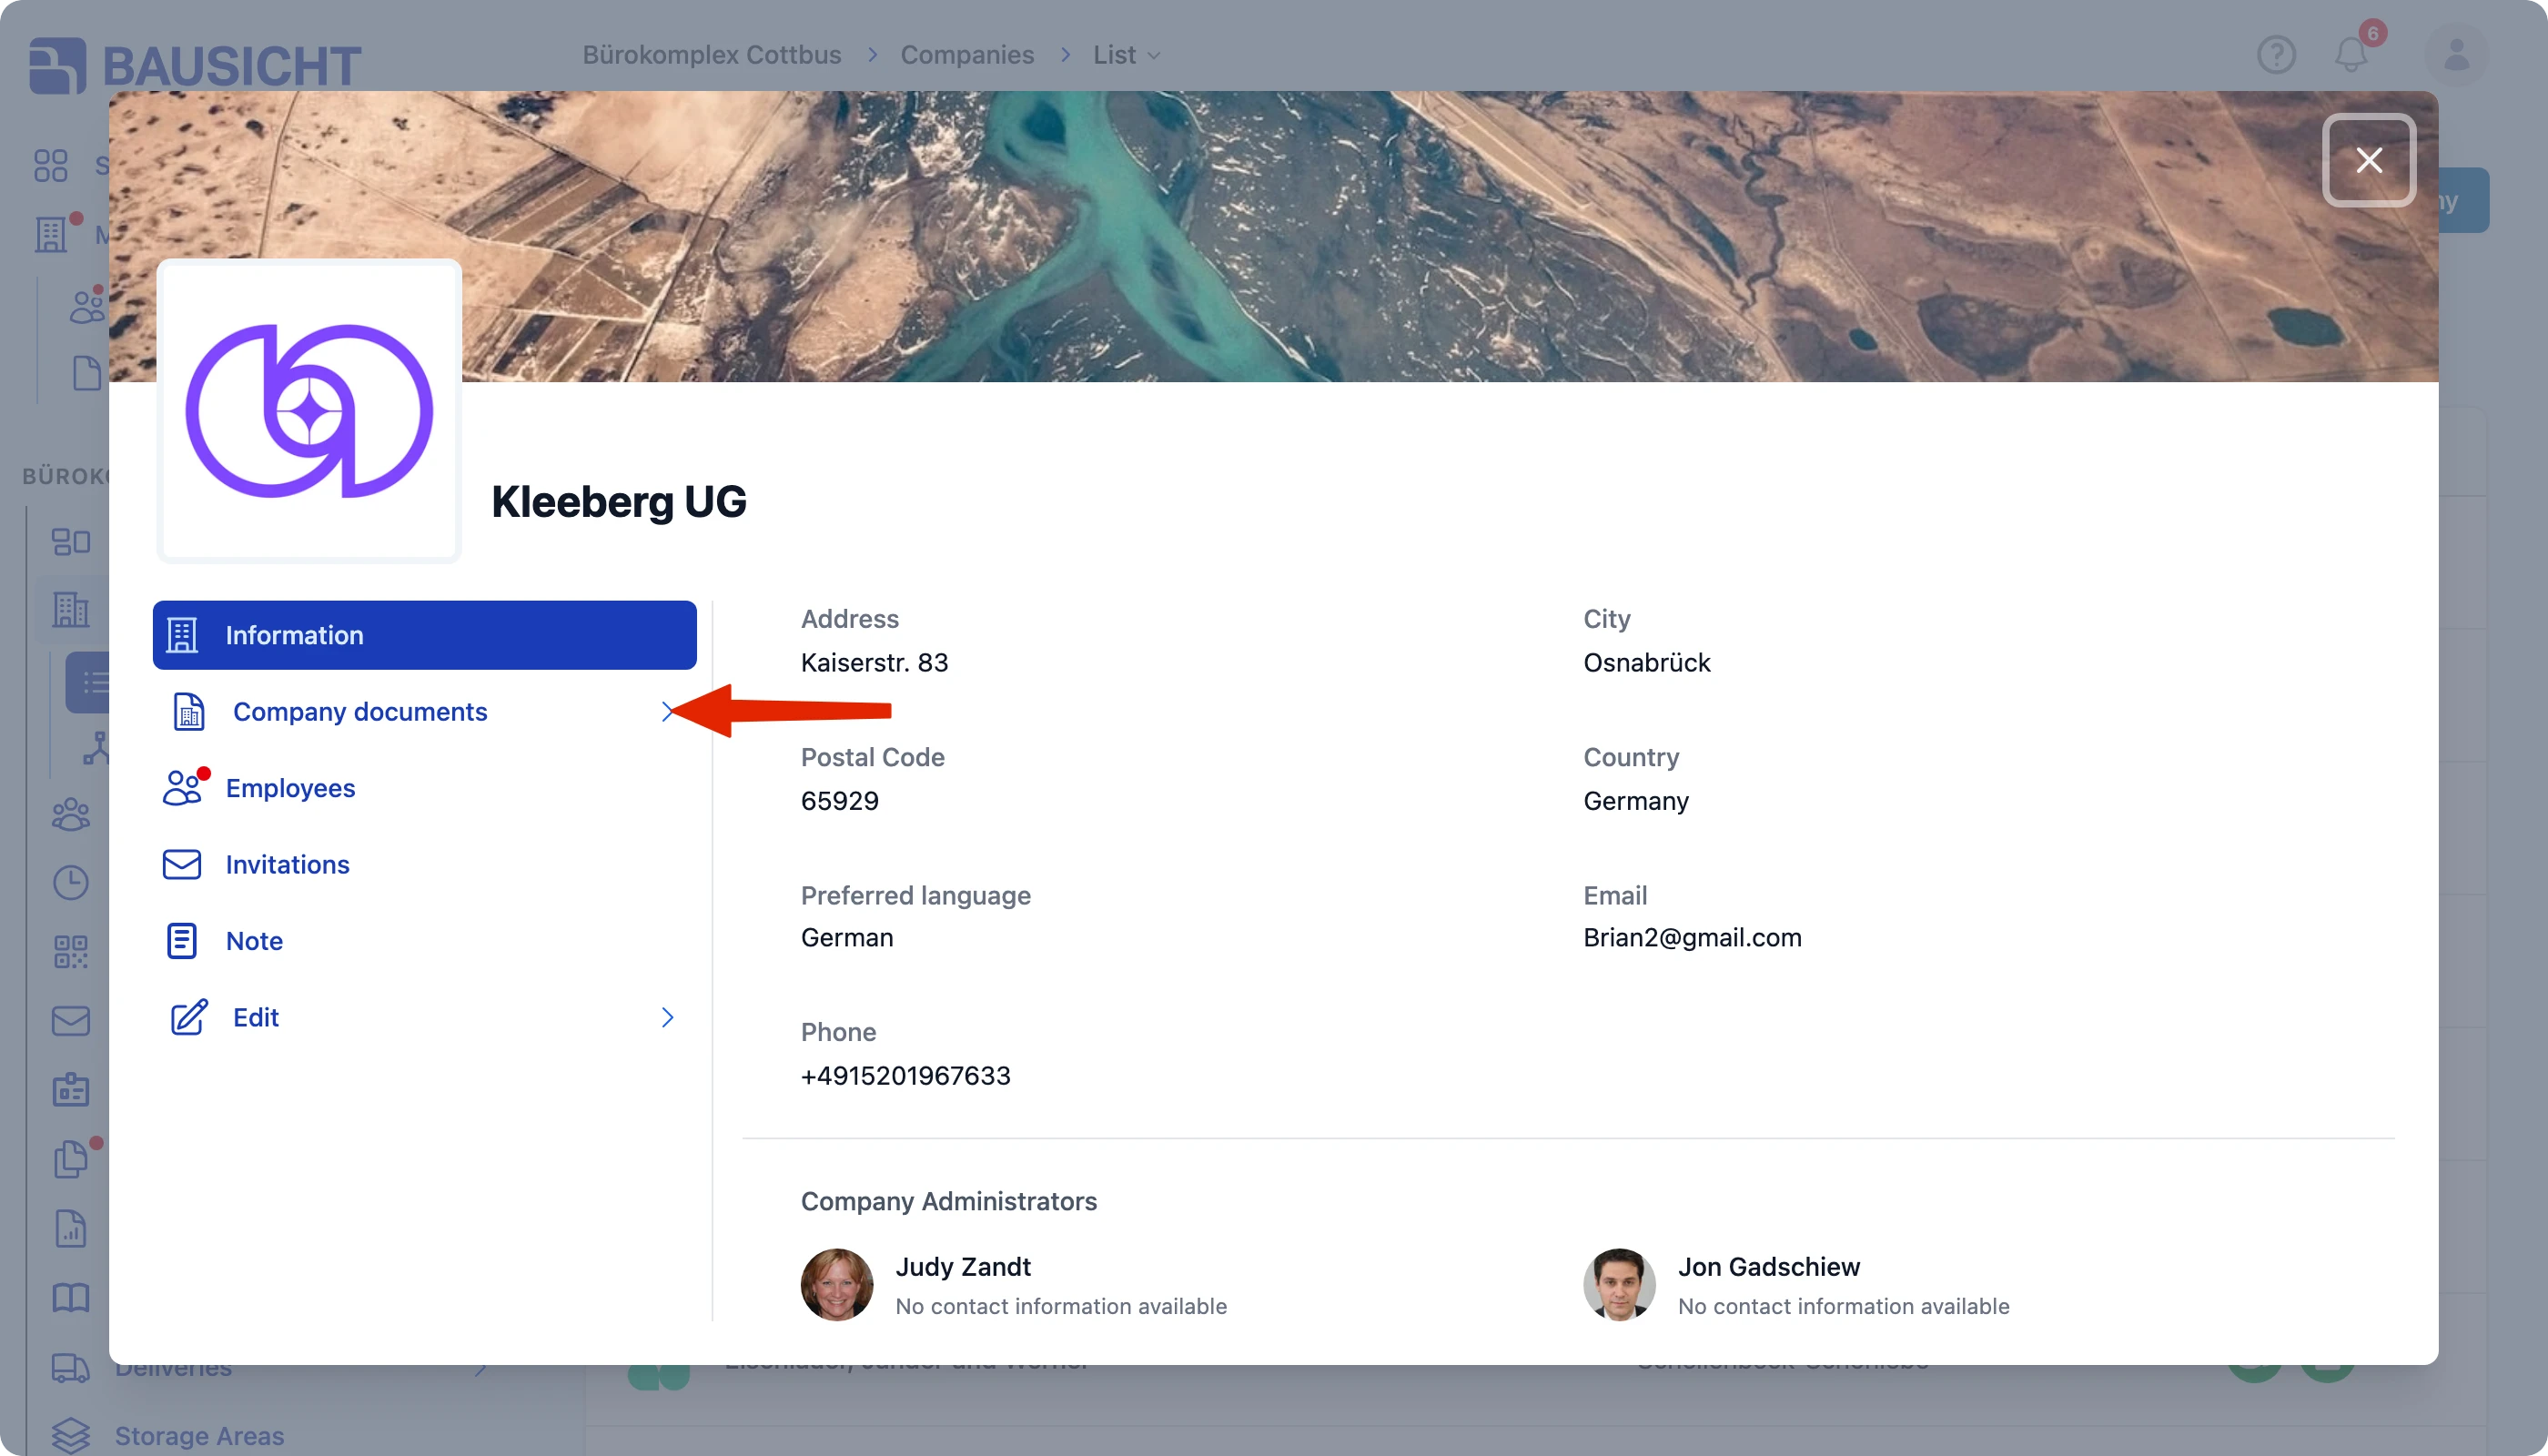Open the List view dropdown
Viewport: 2548px width, 1456px height.
click(x=1126, y=54)
